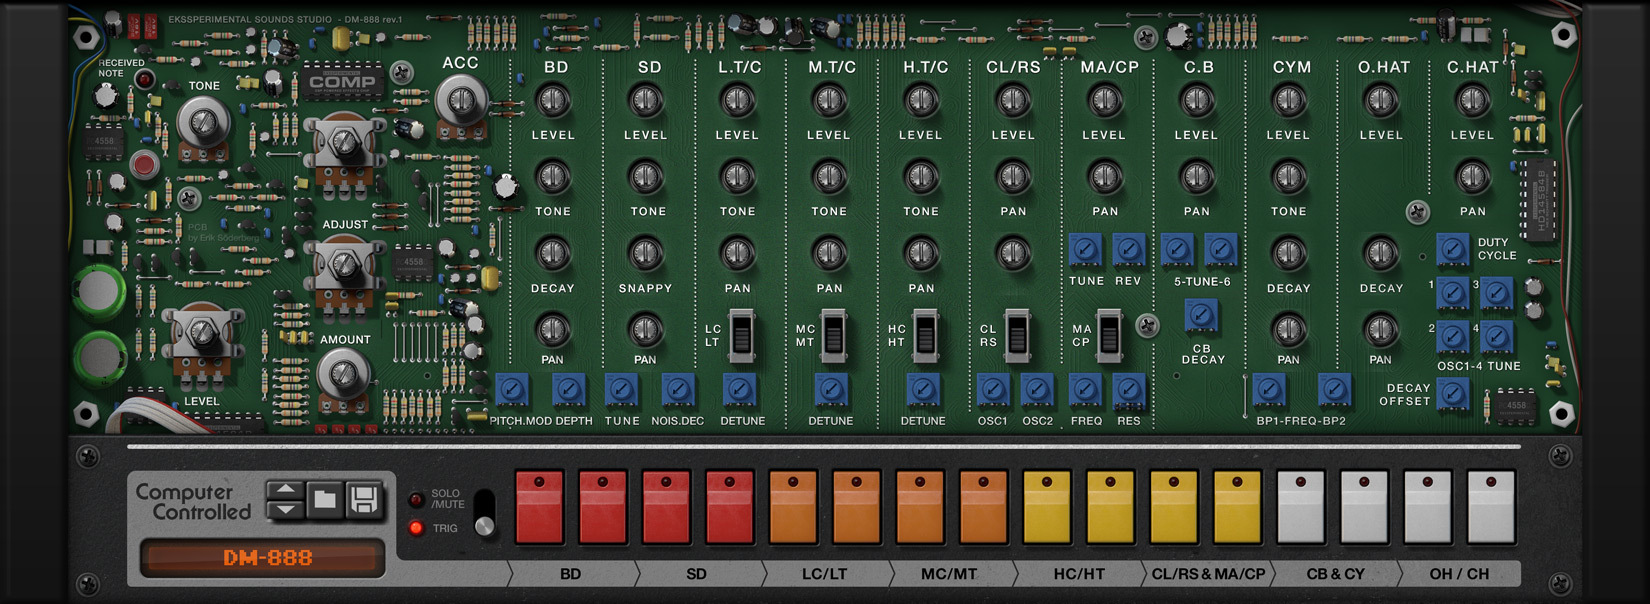Click the SD LEVEL knob

646,101
